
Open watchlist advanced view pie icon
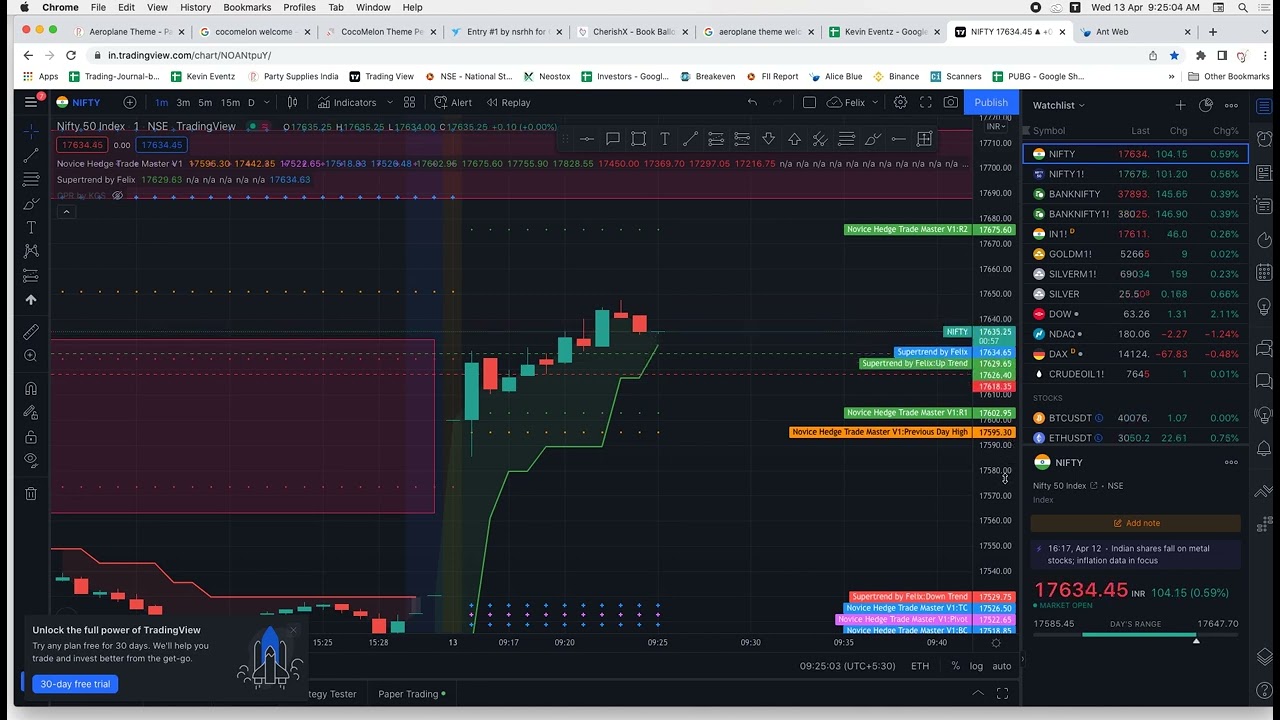point(1206,105)
